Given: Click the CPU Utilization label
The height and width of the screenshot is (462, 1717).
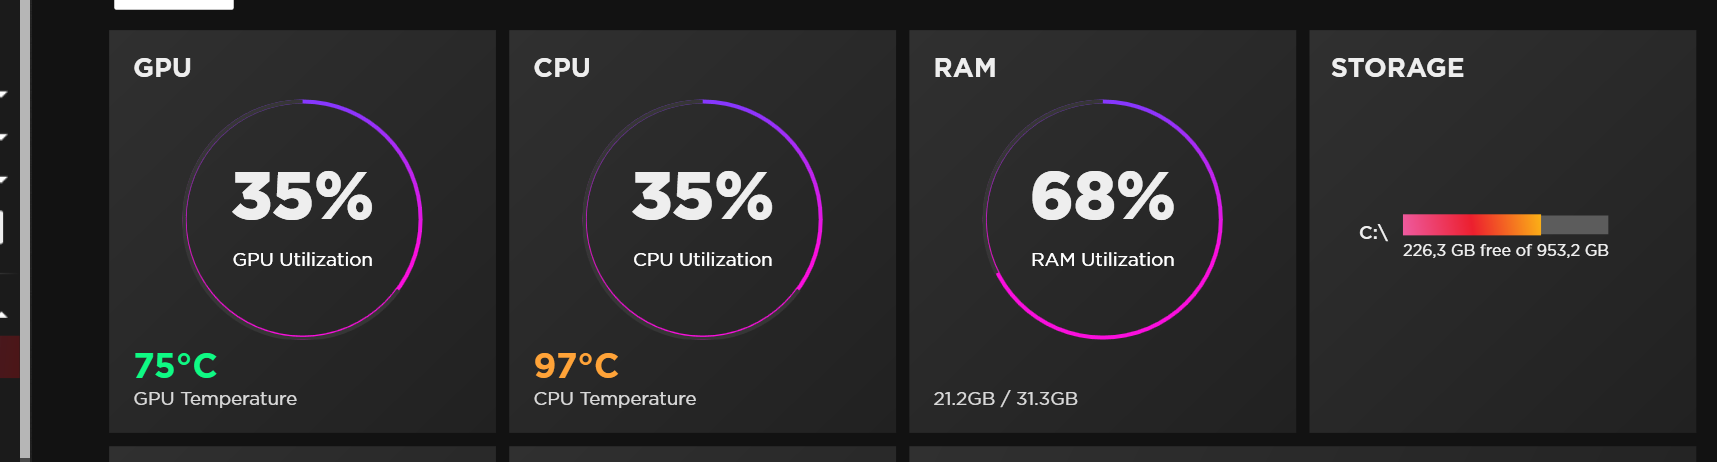Looking at the screenshot, I should click(x=702, y=260).
